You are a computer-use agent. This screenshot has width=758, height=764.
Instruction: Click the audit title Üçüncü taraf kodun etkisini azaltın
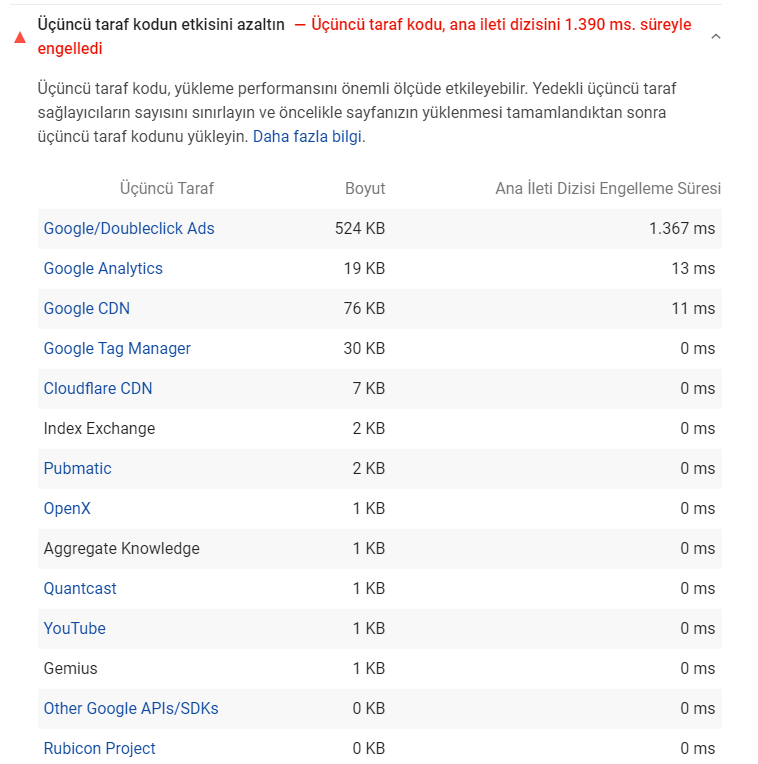[161, 24]
